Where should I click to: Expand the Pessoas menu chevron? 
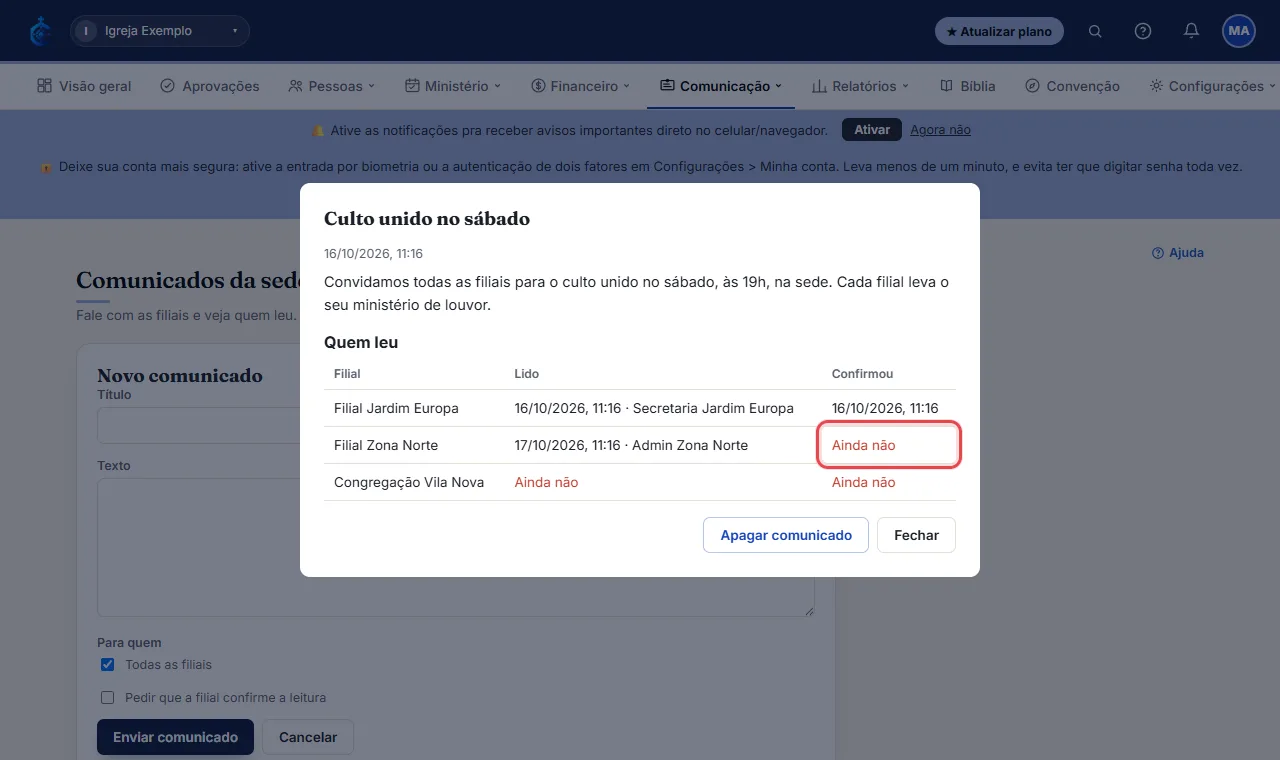click(x=372, y=86)
